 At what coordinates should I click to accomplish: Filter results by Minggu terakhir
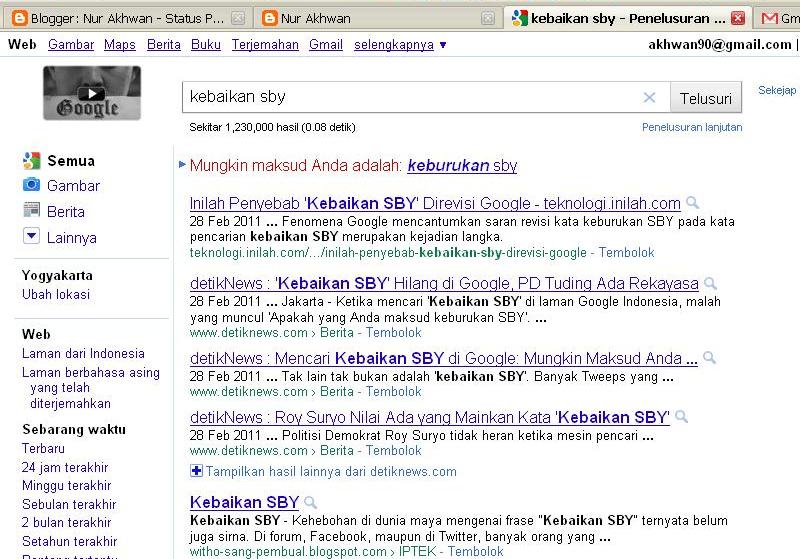(x=67, y=486)
